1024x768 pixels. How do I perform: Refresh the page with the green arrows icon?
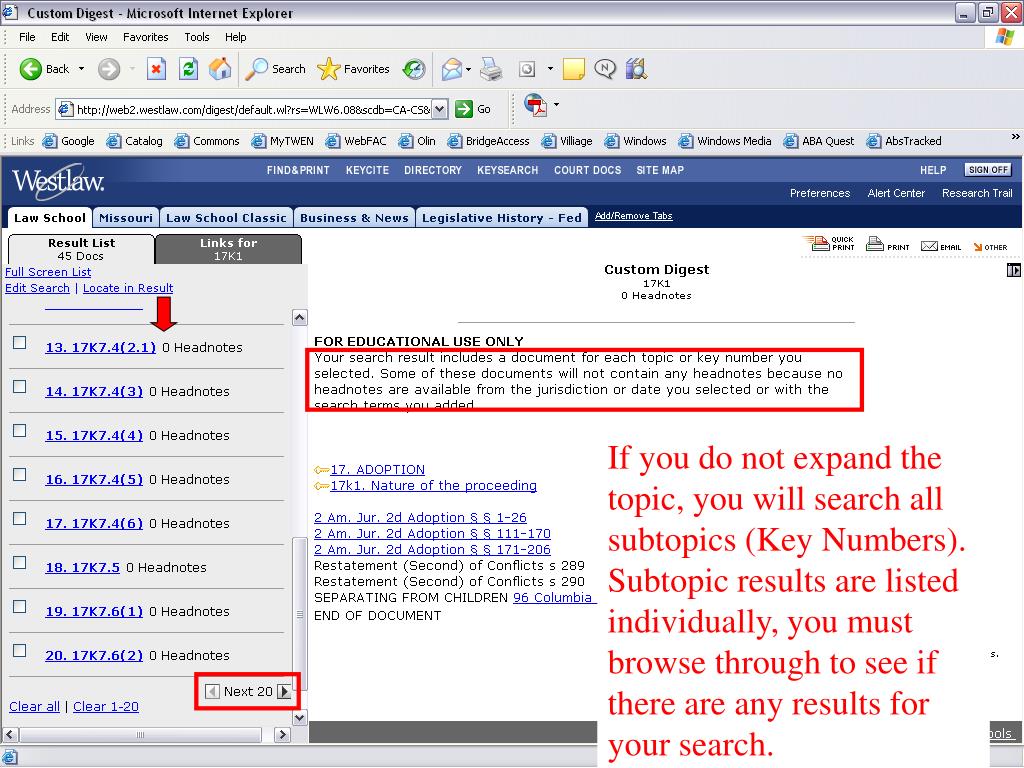[x=188, y=69]
